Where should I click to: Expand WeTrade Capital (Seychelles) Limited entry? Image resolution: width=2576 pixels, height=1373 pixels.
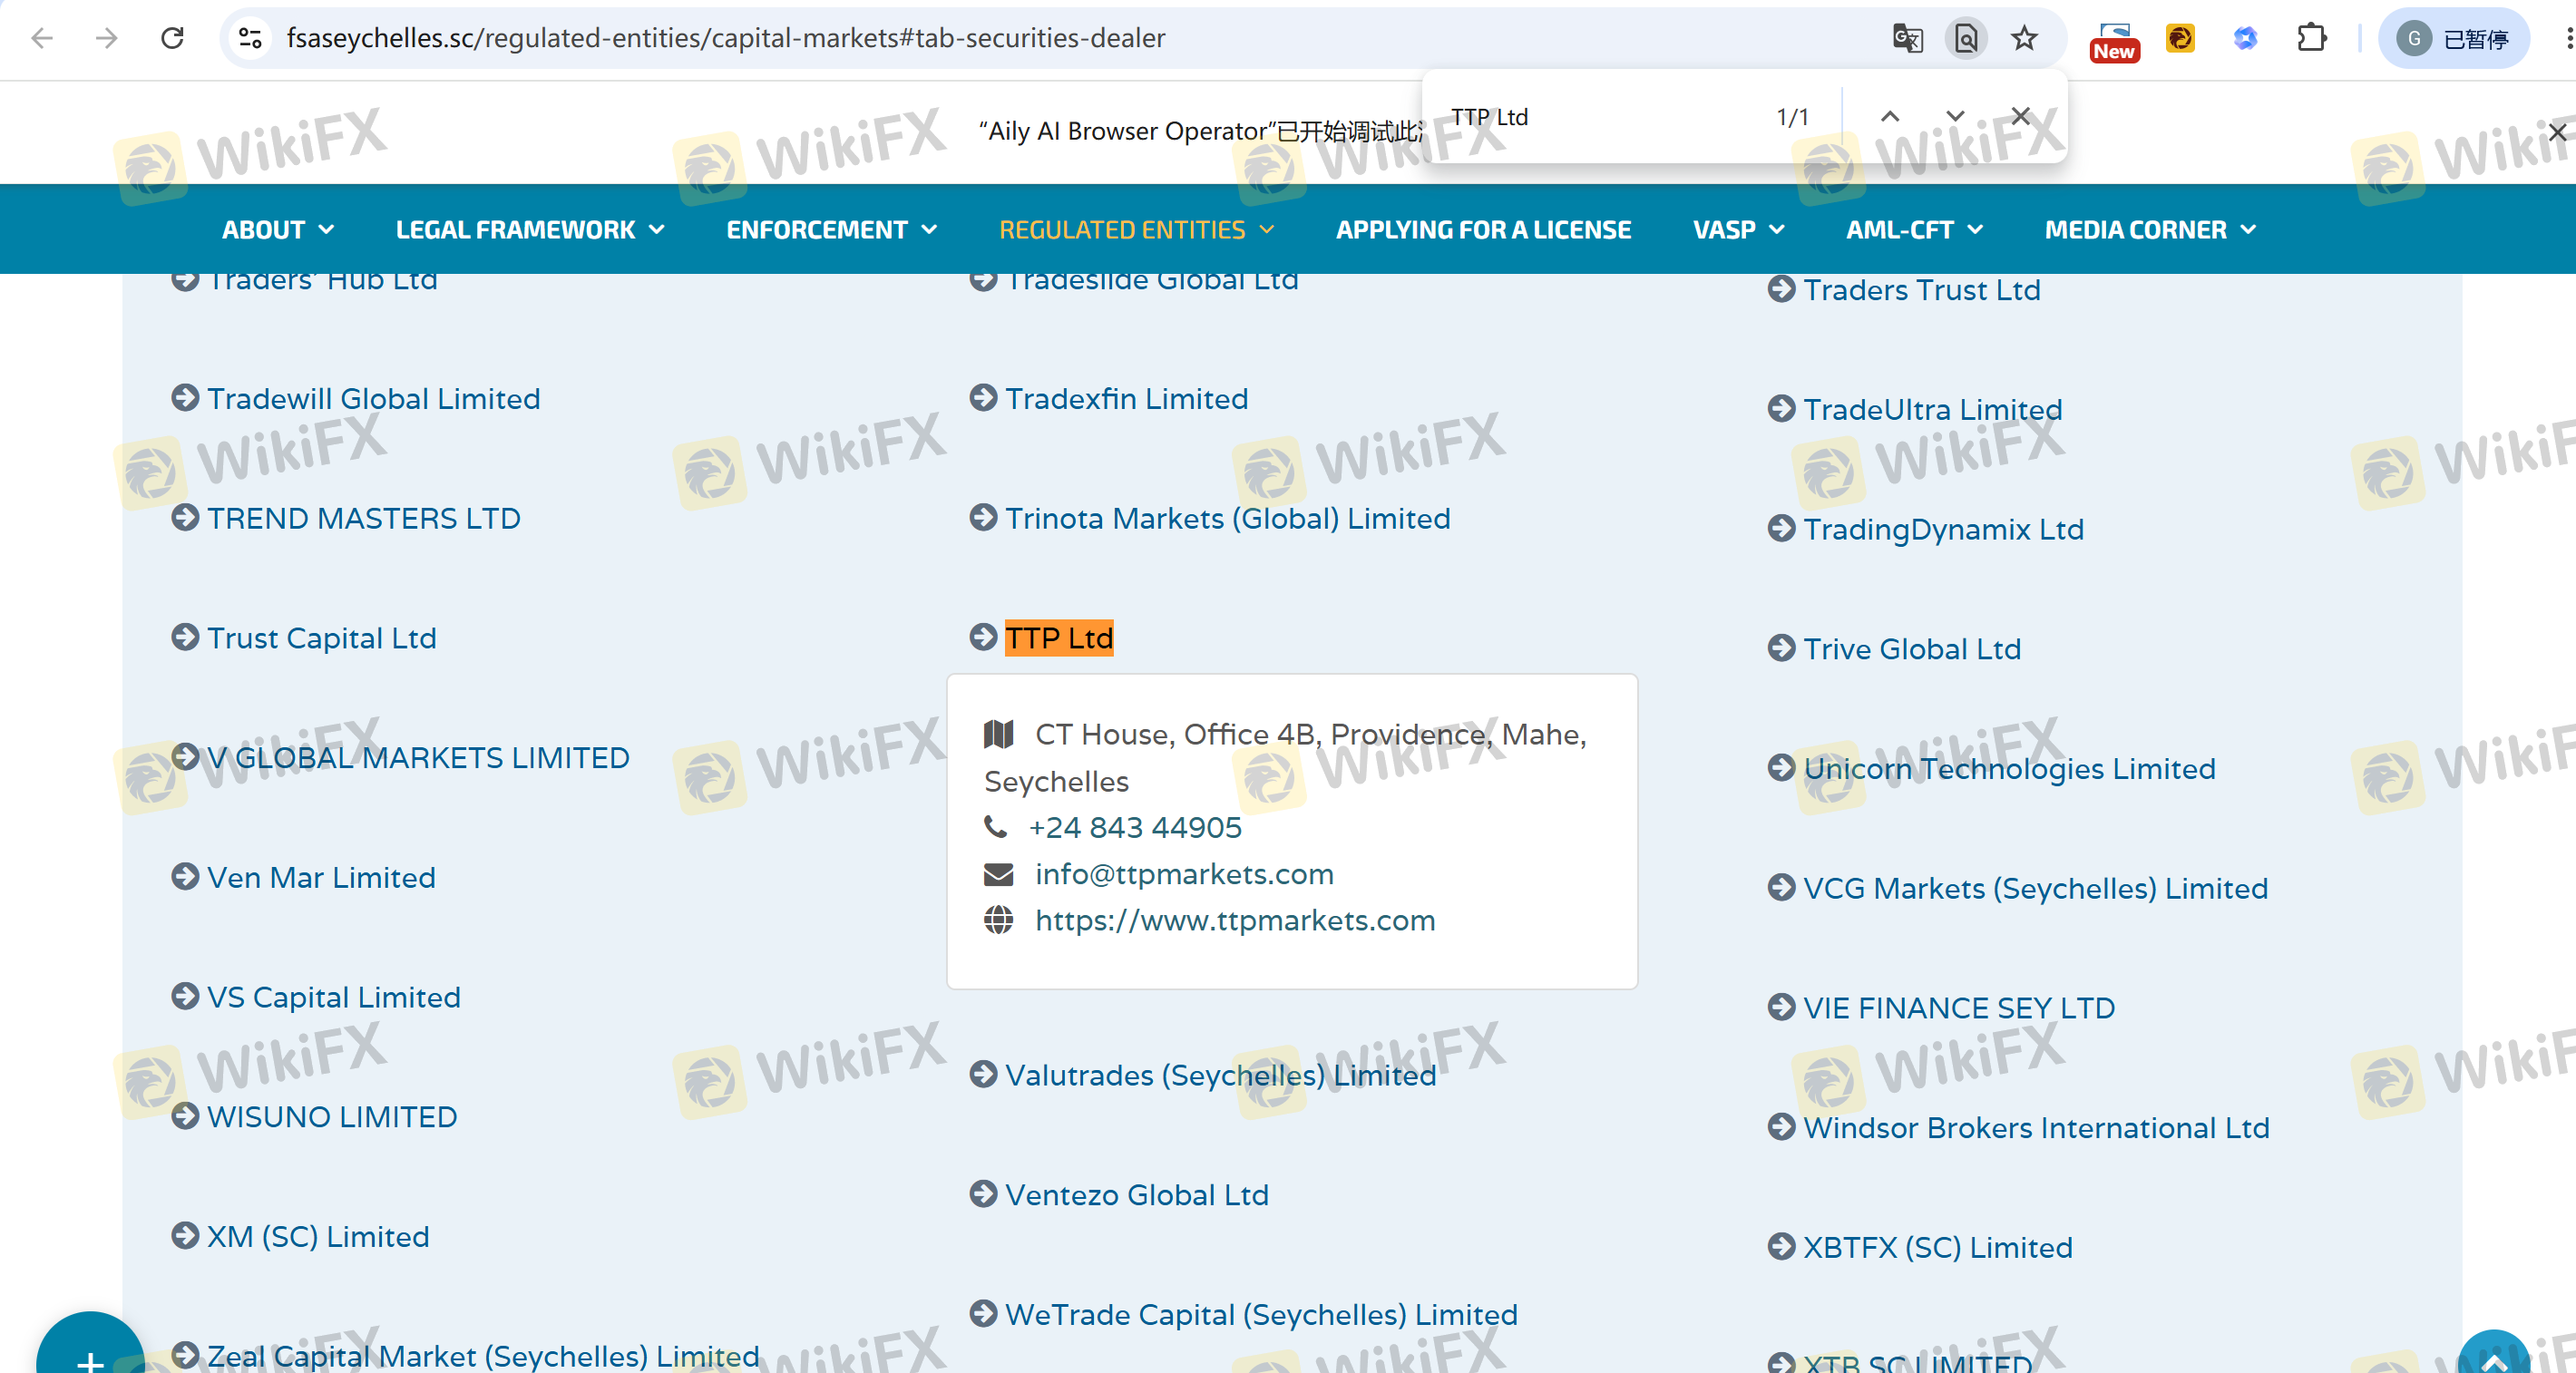pyautogui.click(x=1261, y=1314)
